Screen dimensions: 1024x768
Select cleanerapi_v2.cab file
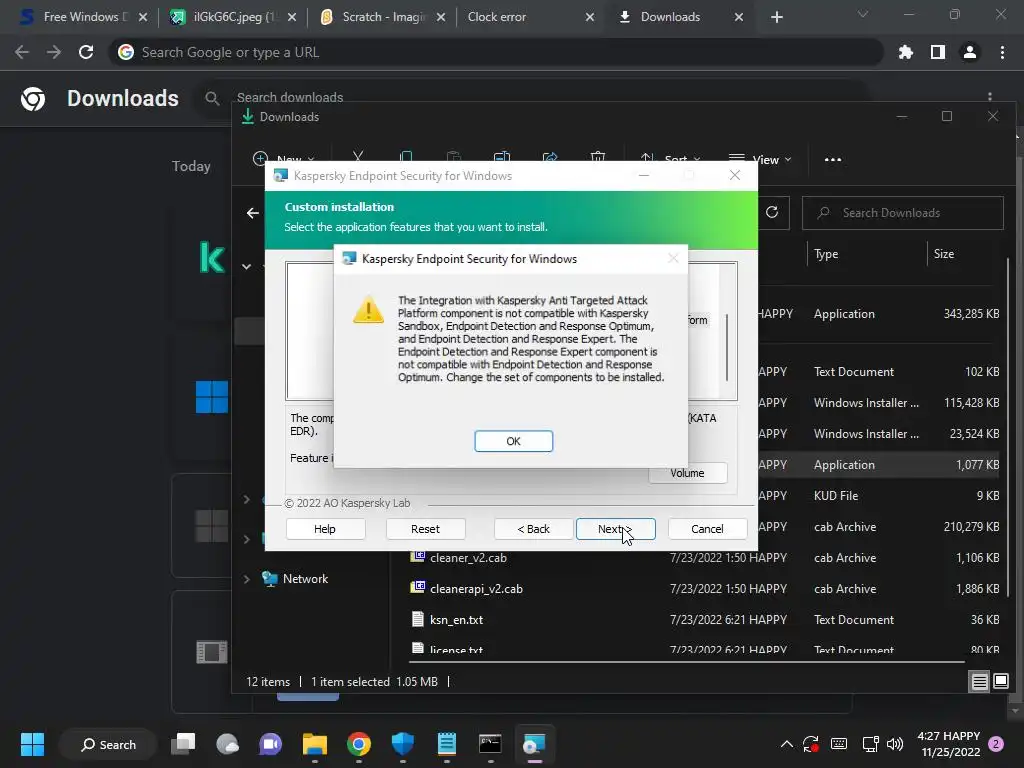[476, 588]
